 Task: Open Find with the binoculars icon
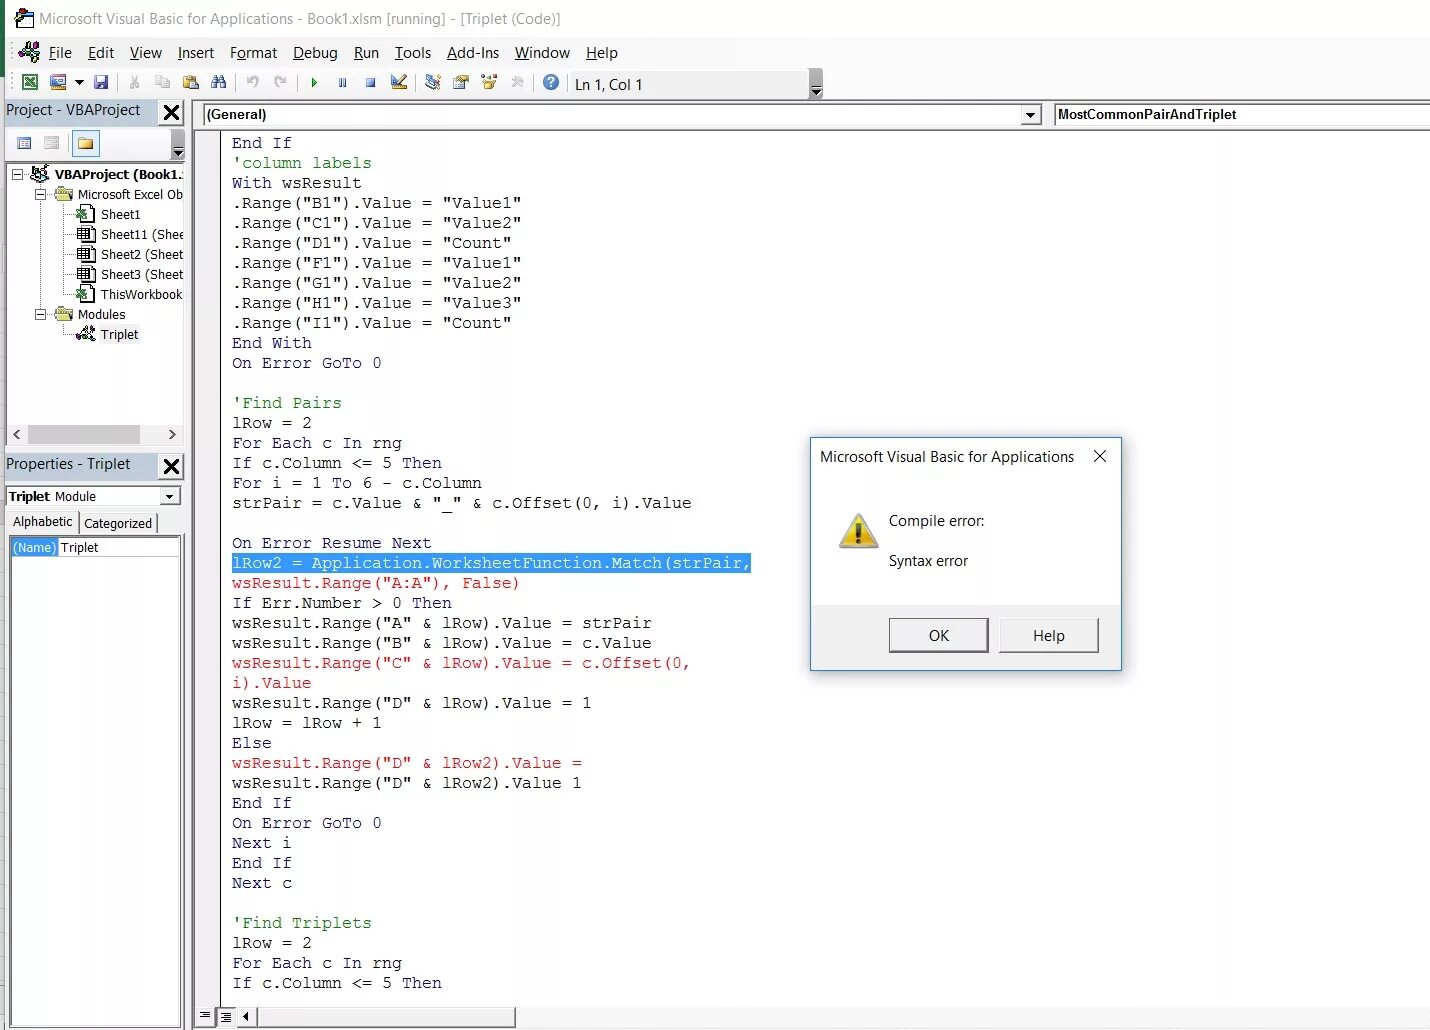(x=218, y=83)
